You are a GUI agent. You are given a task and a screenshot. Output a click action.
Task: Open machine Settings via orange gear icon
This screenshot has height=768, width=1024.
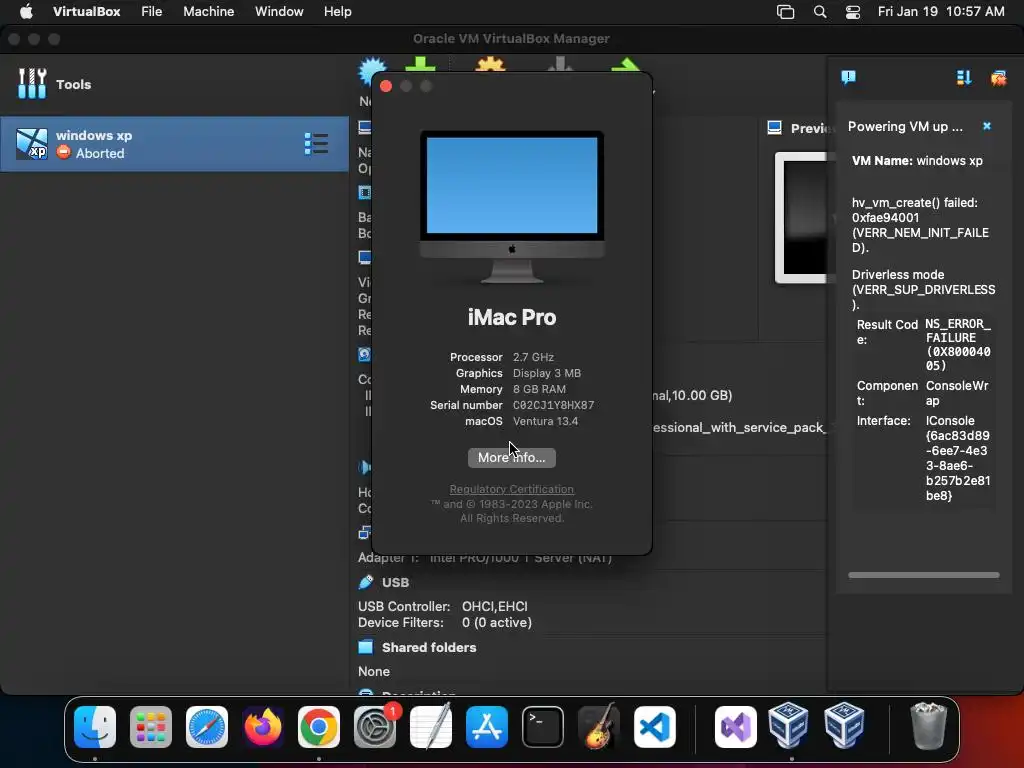tap(491, 65)
